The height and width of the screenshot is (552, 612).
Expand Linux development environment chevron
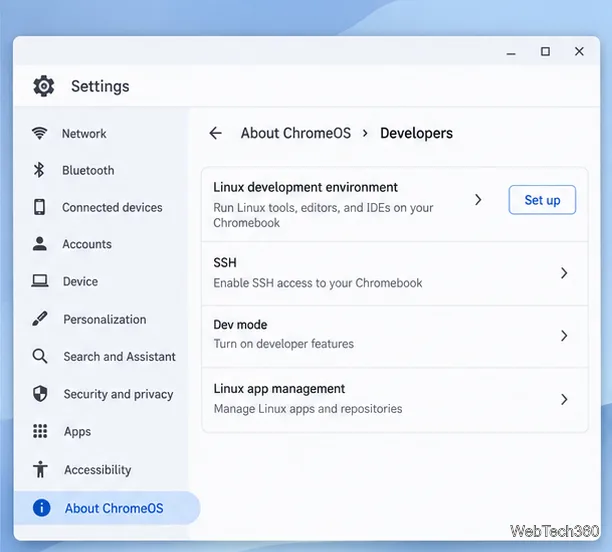(x=478, y=200)
